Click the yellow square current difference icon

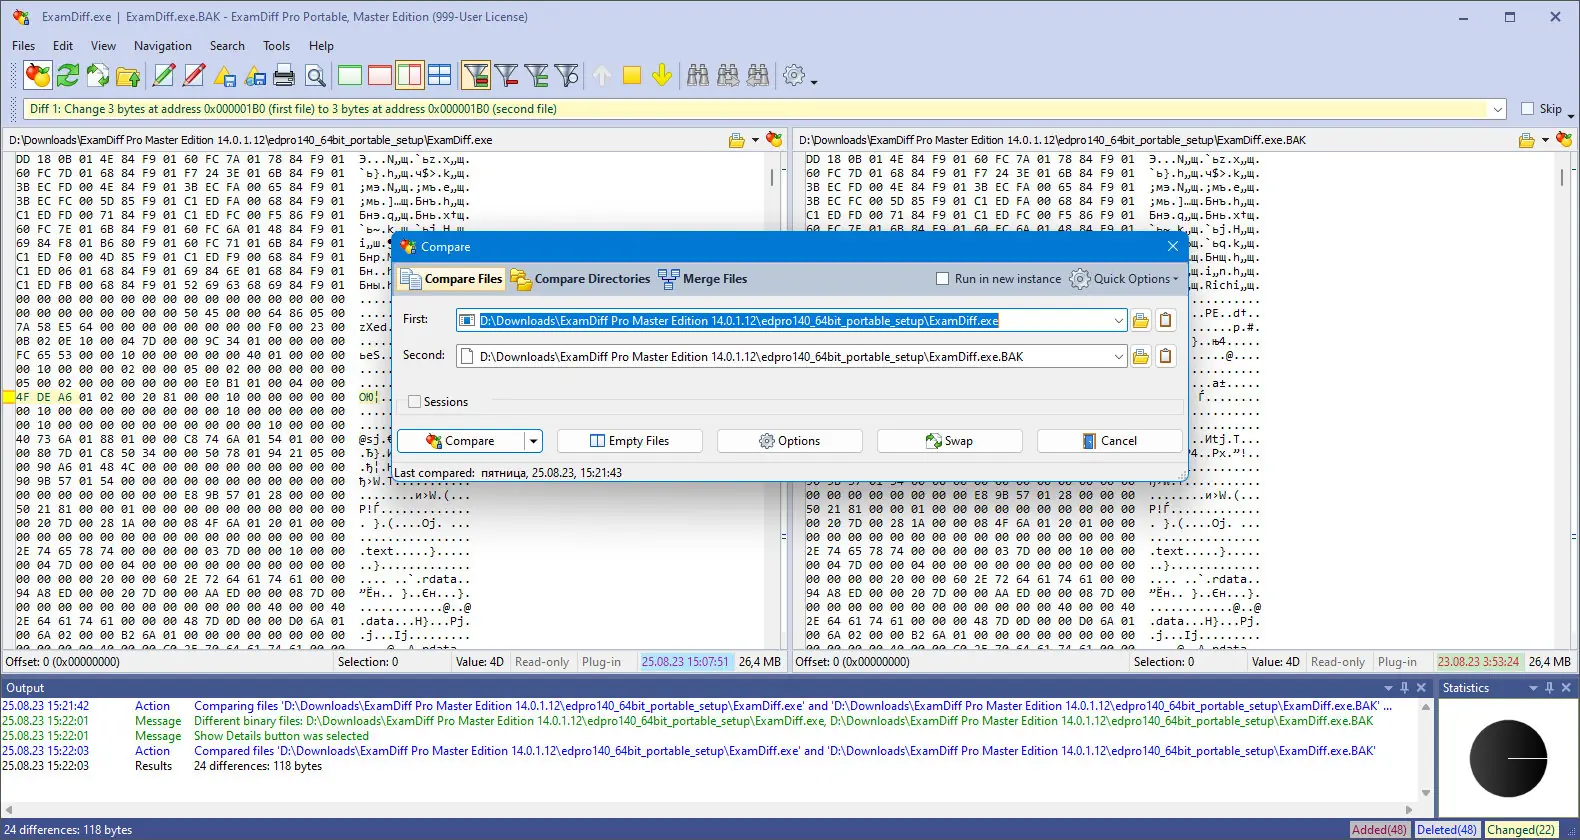pos(632,75)
